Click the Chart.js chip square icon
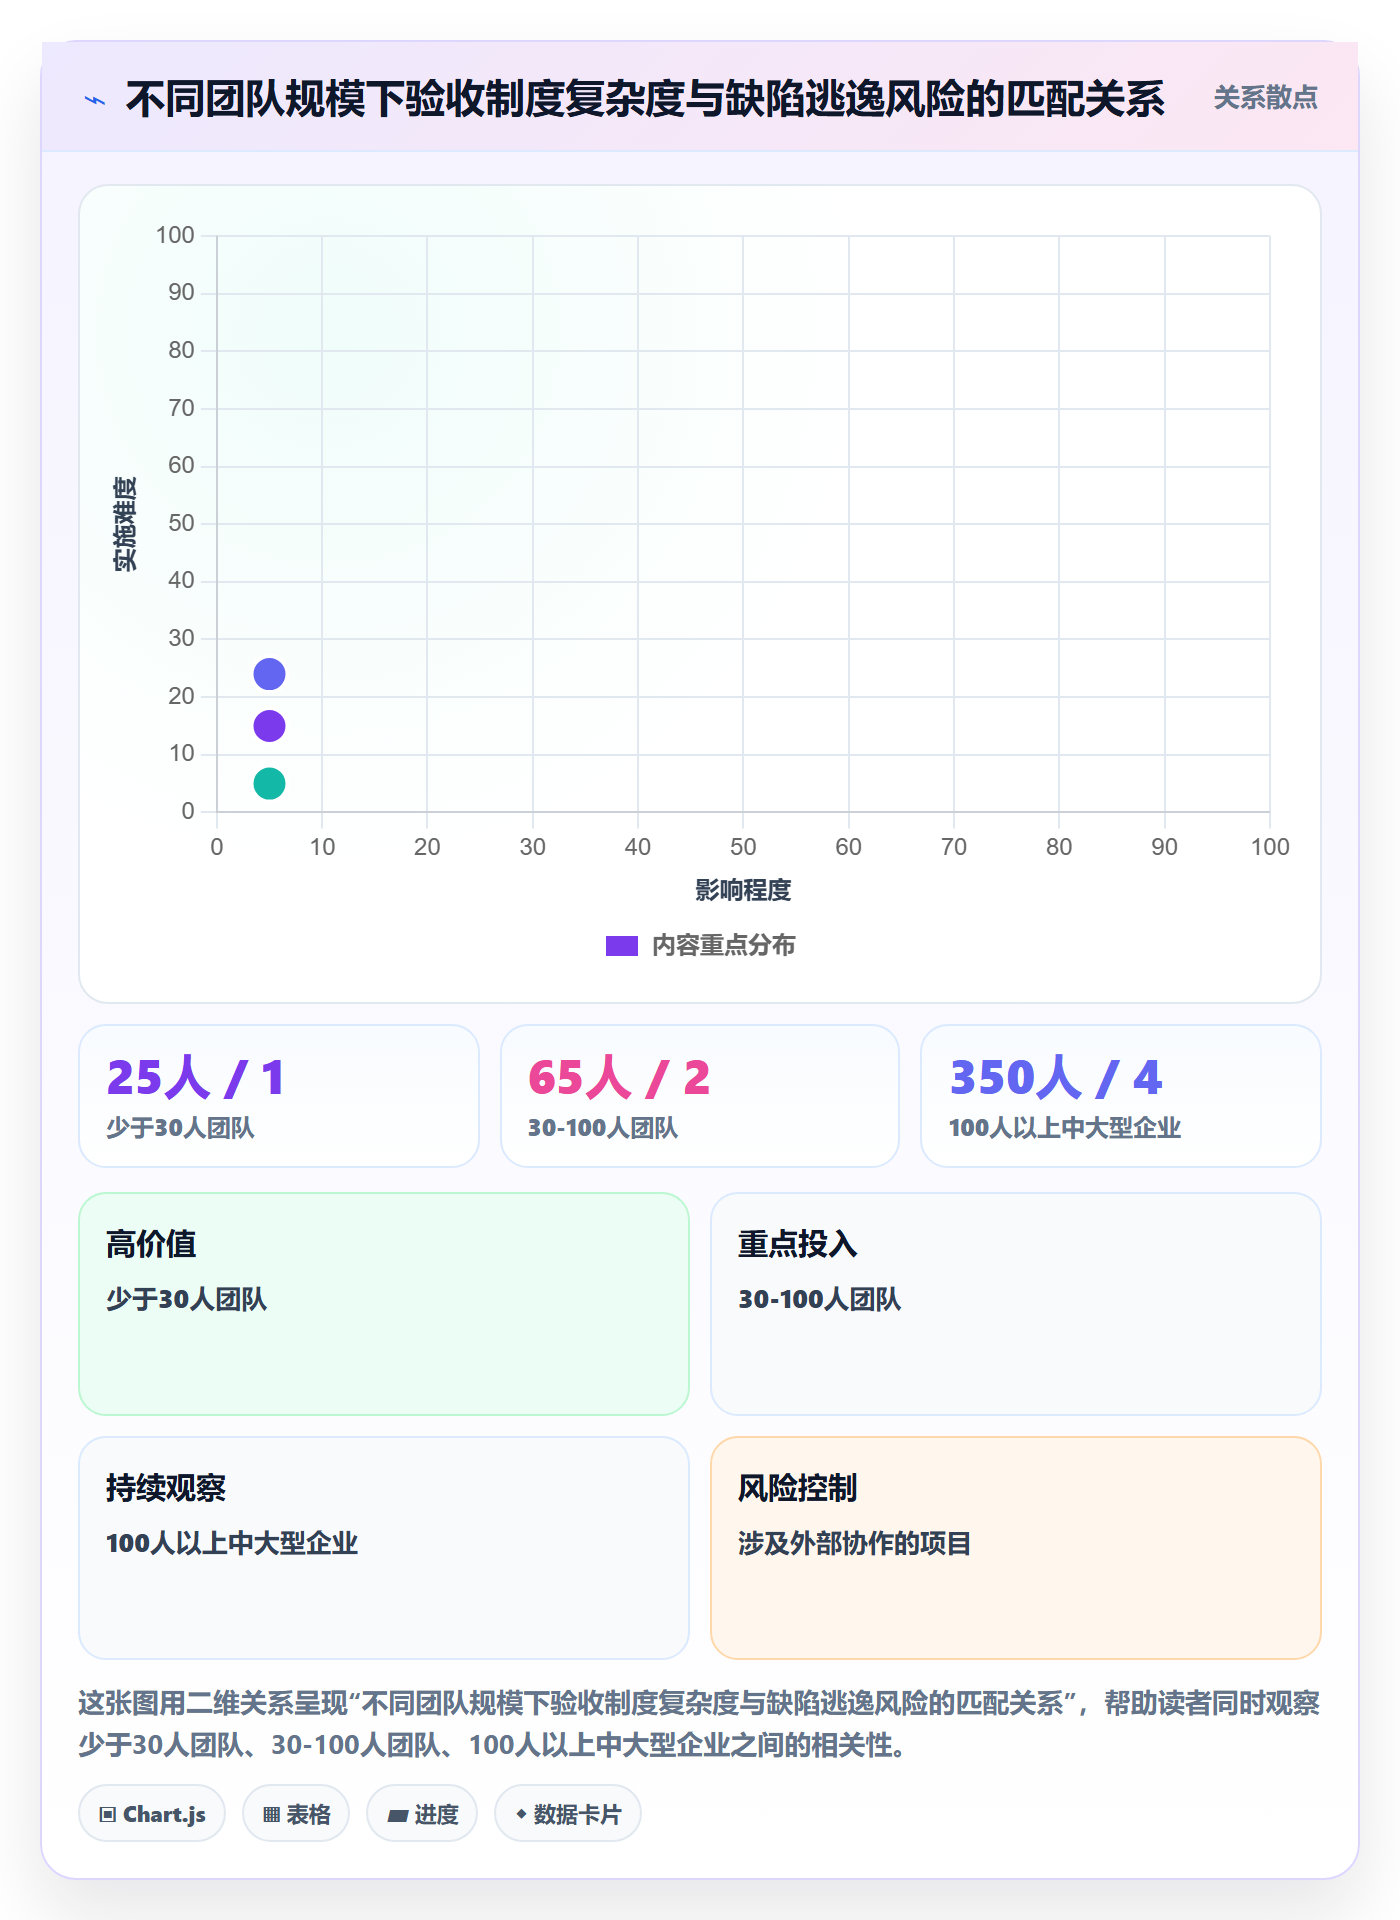Viewport: 1400px width, 1920px height. 108,1815
